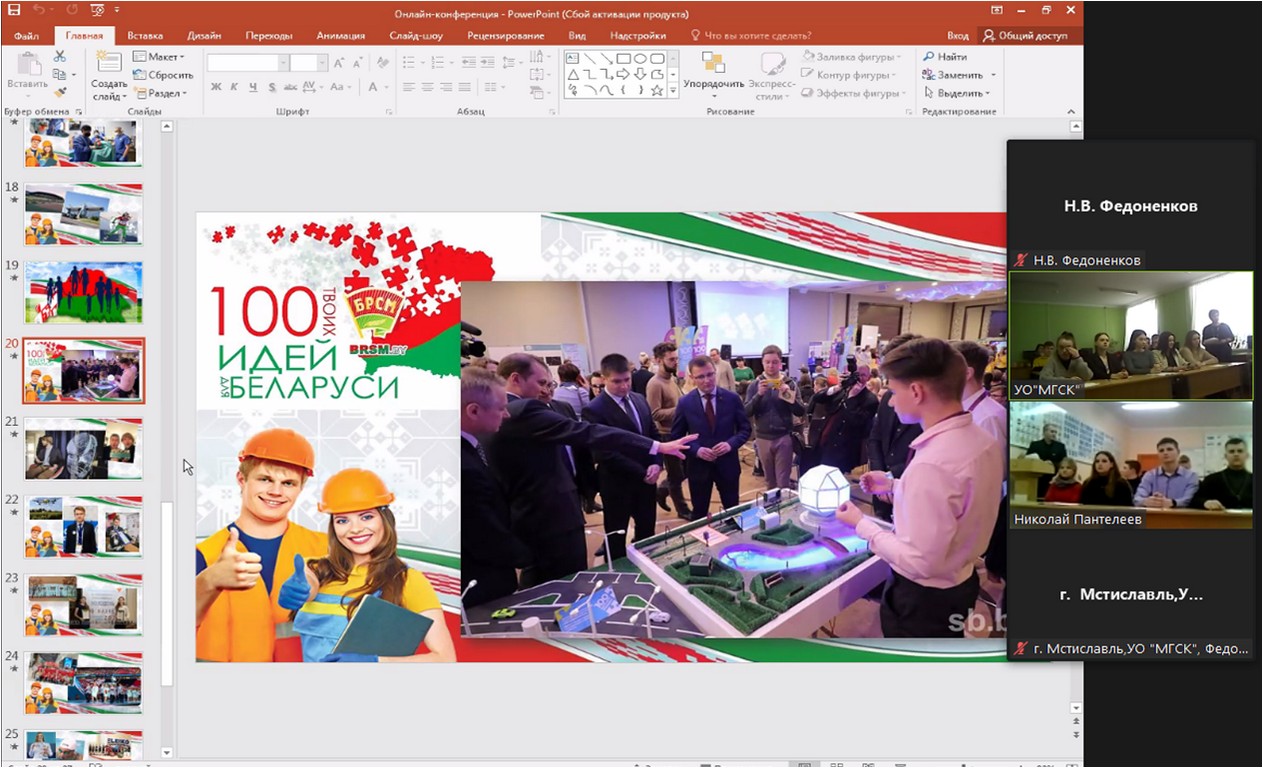Screen dimensions: 1263x768
Task: Open the Анимация tab
Action: click(x=341, y=35)
